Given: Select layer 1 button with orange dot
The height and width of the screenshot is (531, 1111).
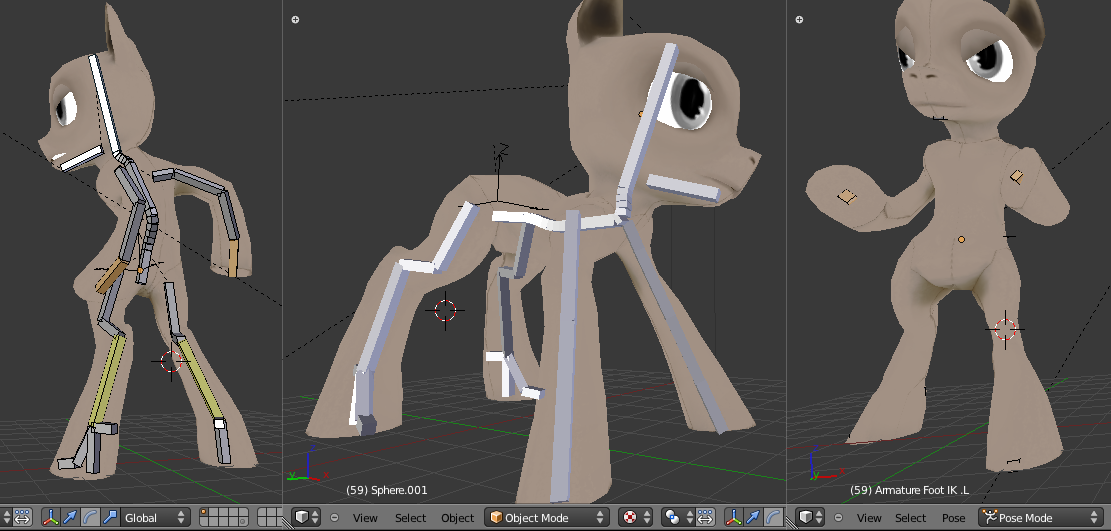Looking at the screenshot, I should tap(203, 513).
